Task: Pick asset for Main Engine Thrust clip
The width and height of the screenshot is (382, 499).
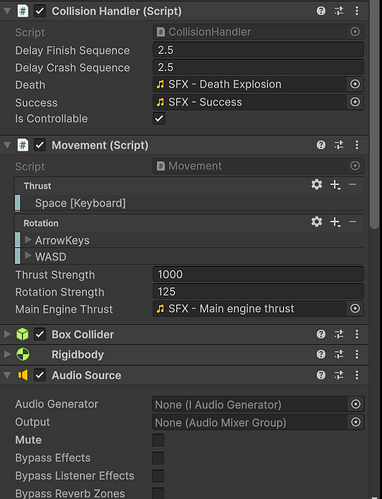Action: click(x=355, y=309)
